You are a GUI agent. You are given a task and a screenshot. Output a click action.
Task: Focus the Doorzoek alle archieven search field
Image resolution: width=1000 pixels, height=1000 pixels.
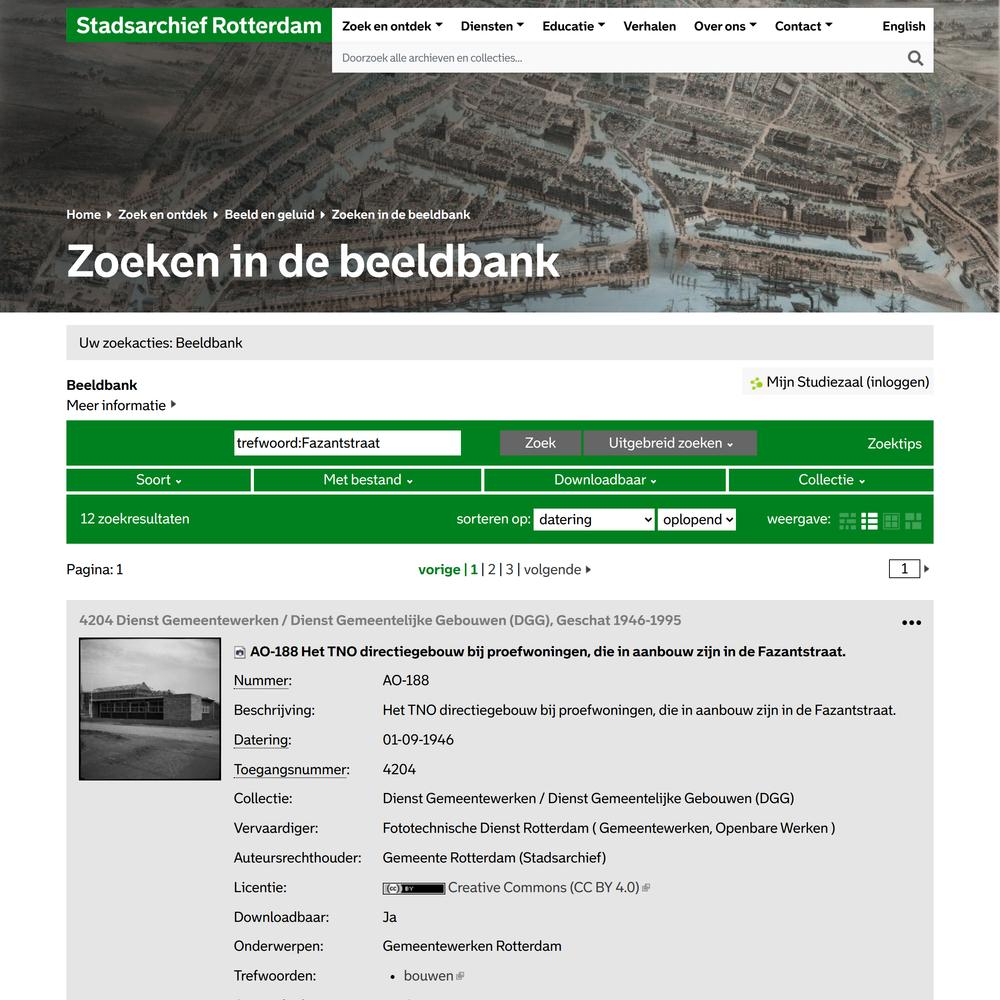pyautogui.click(x=619, y=58)
